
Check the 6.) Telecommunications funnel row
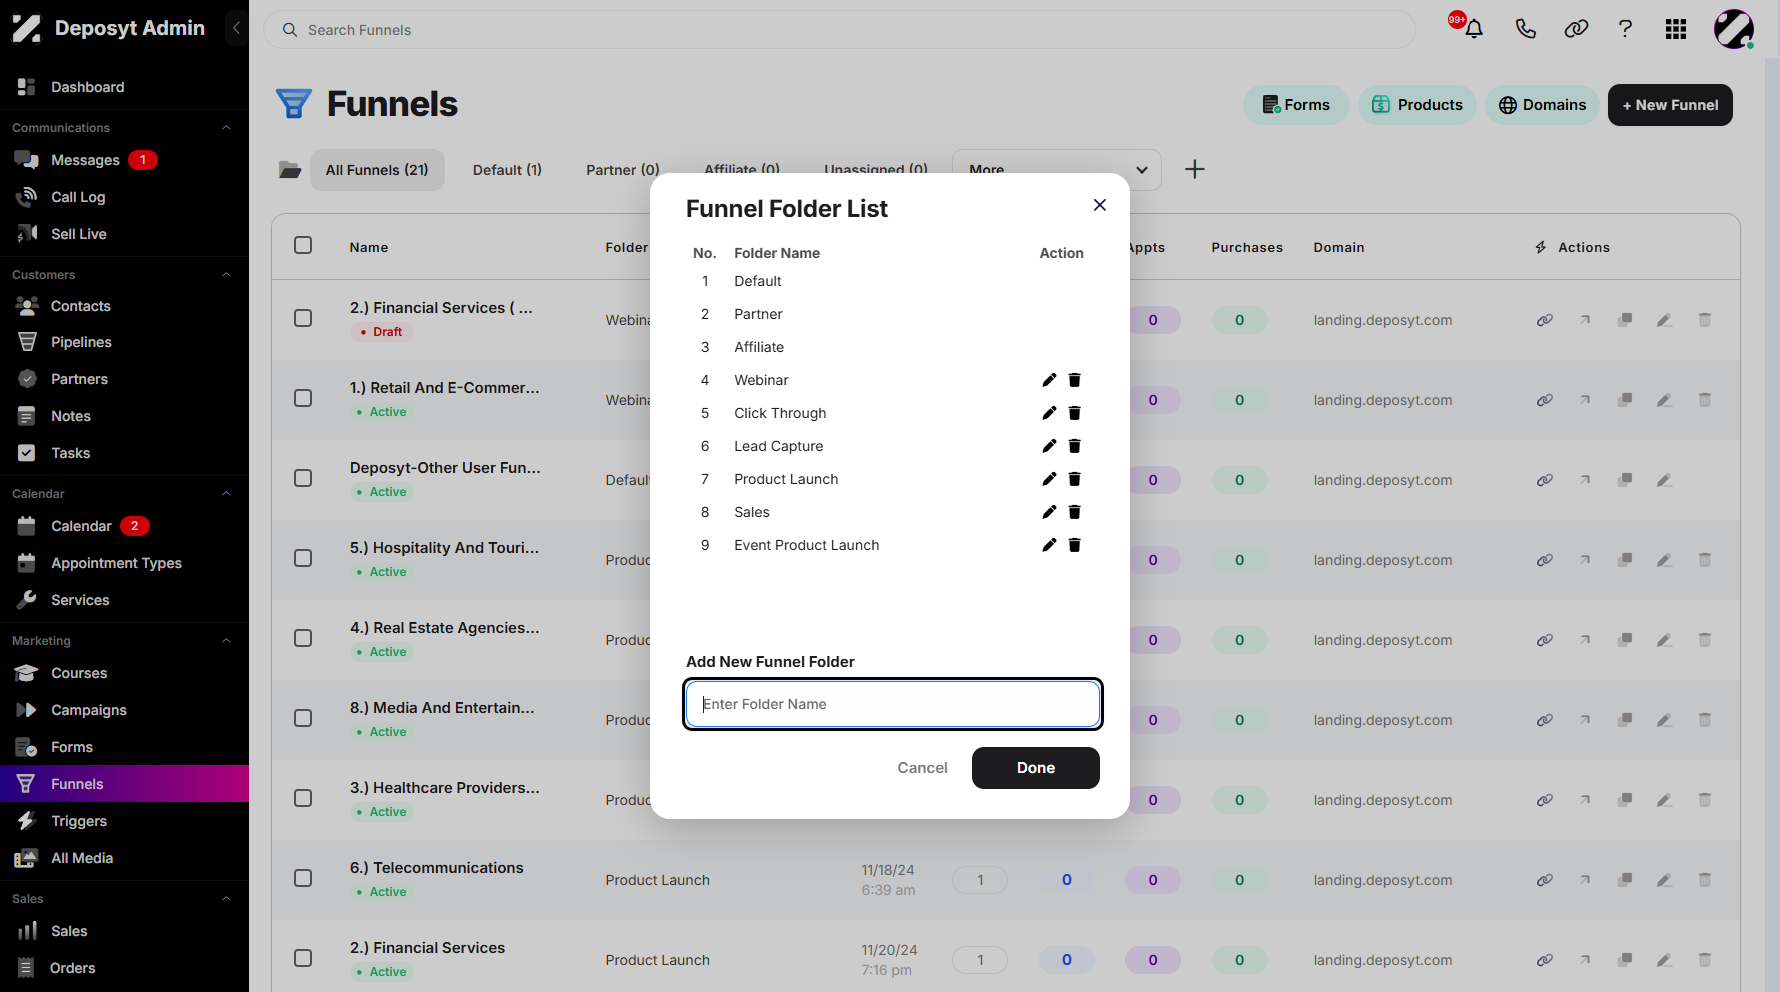click(303, 878)
